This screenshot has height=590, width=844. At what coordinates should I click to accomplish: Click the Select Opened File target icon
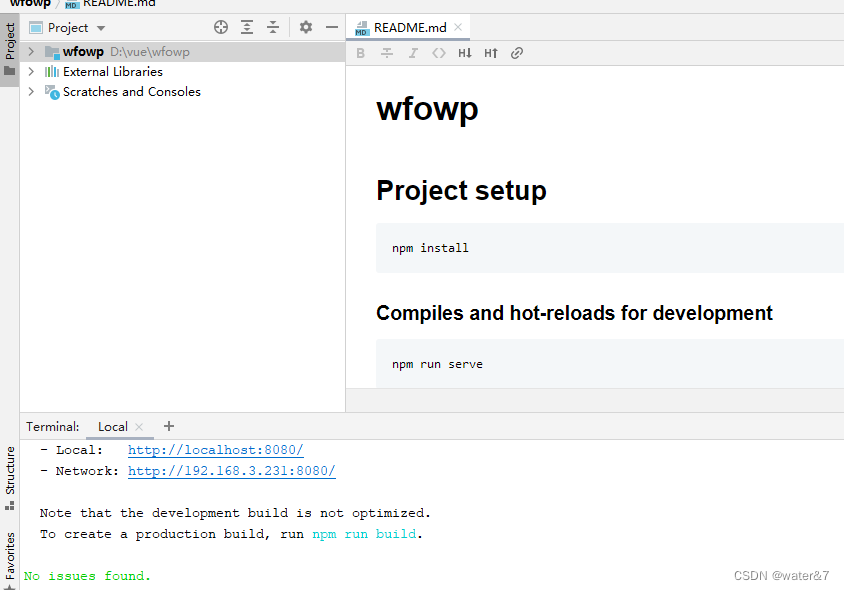[220, 27]
